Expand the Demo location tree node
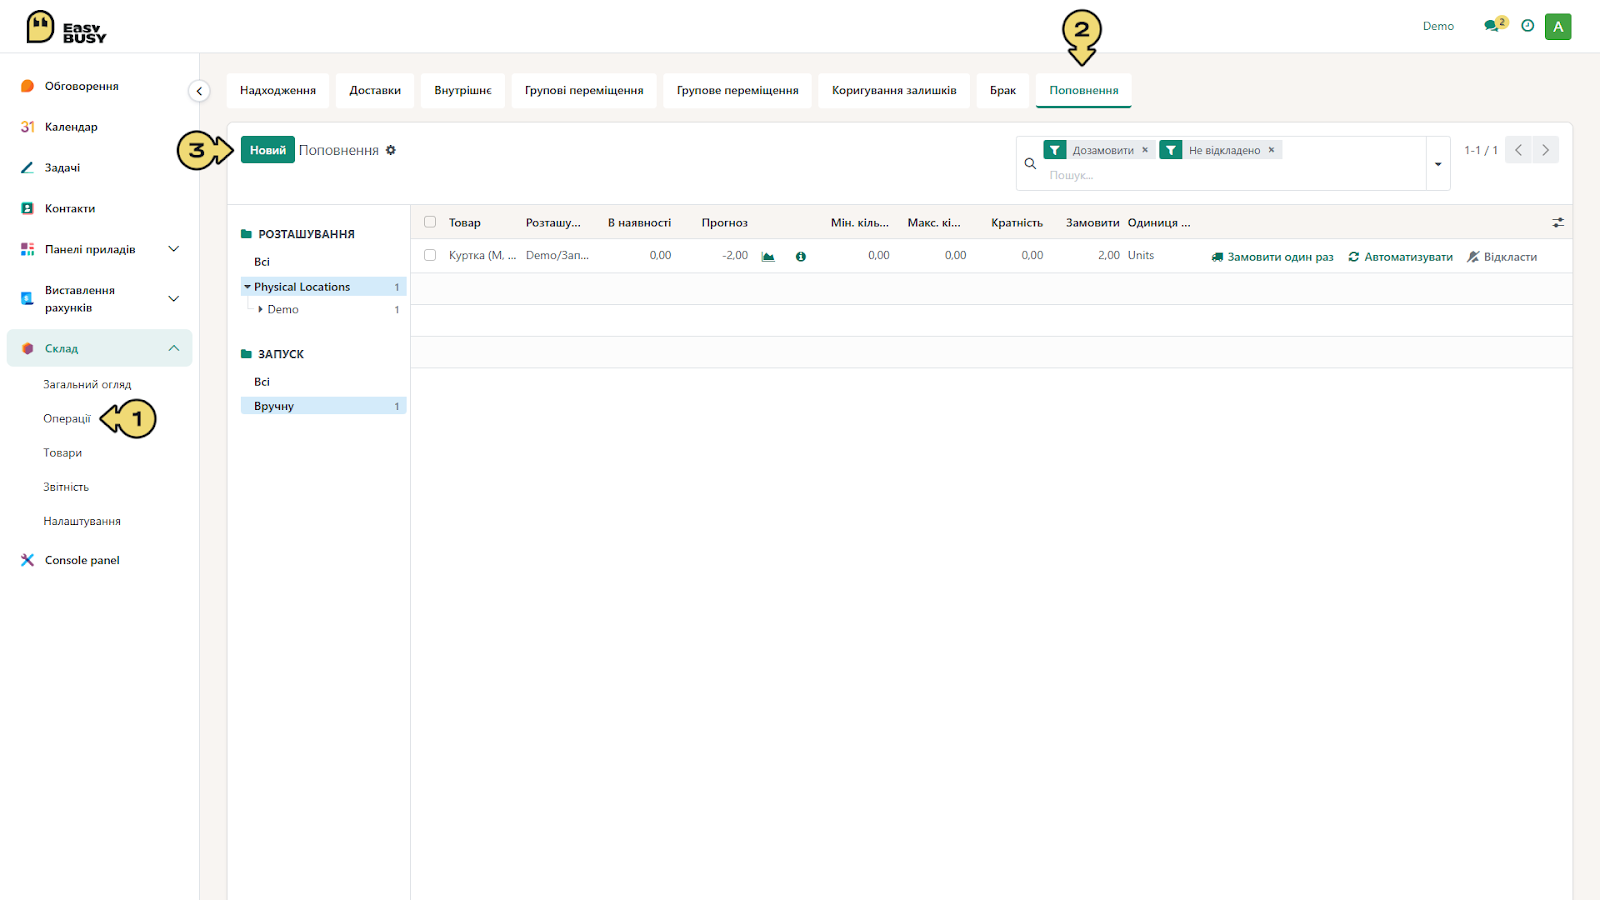This screenshot has width=1600, height=900. pyautogui.click(x=261, y=310)
